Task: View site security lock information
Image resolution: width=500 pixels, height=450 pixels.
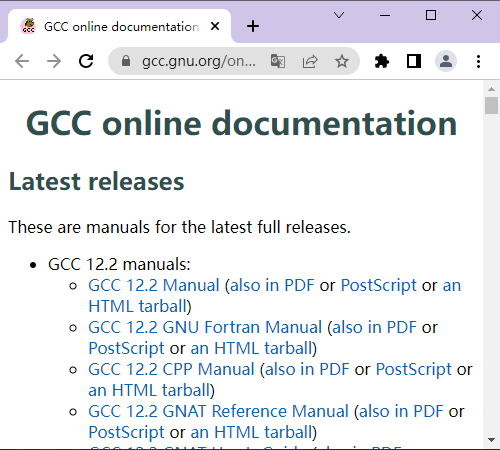Action: (x=126, y=61)
